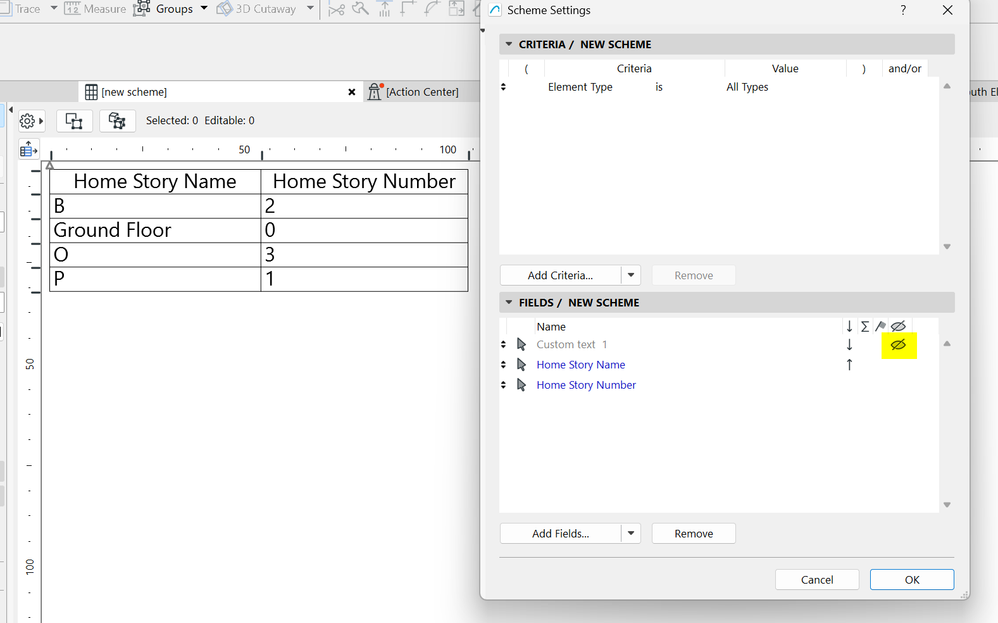
Task: Select the Home Story Name field
Action: (580, 365)
